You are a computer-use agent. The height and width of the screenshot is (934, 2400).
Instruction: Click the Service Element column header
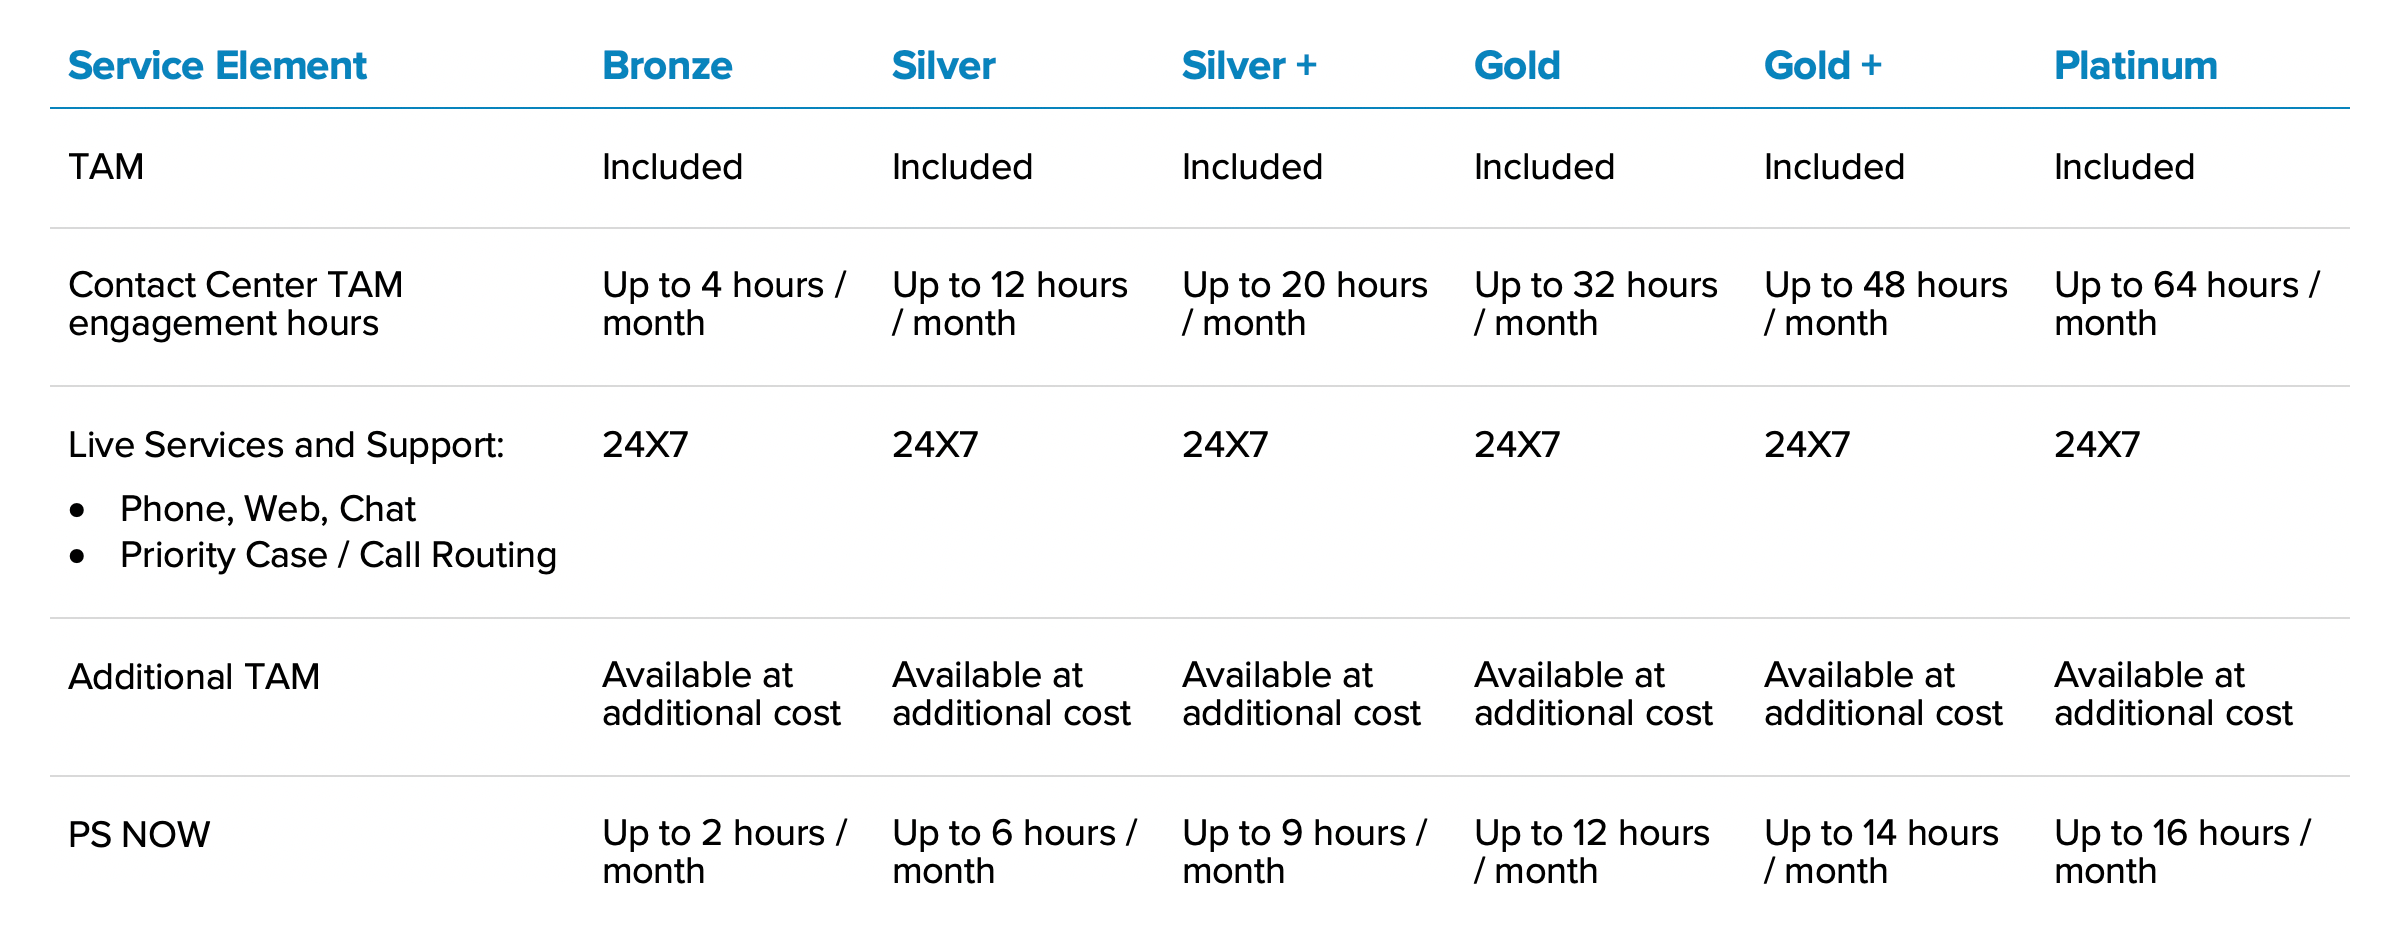(217, 66)
